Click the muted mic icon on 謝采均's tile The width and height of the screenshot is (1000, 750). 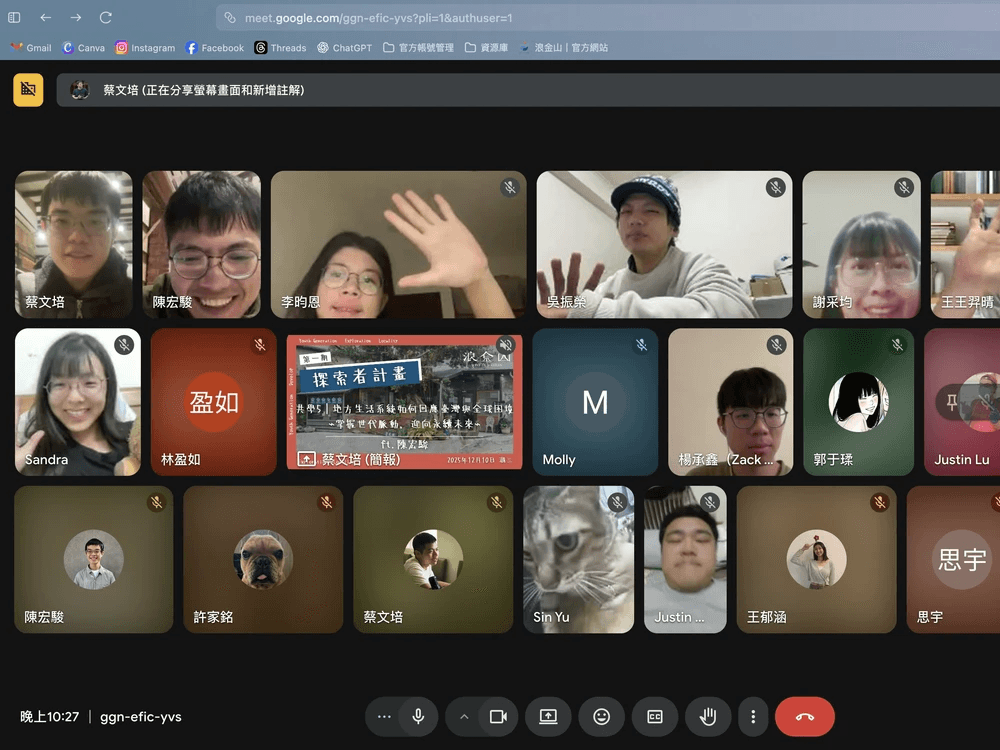(904, 188)
